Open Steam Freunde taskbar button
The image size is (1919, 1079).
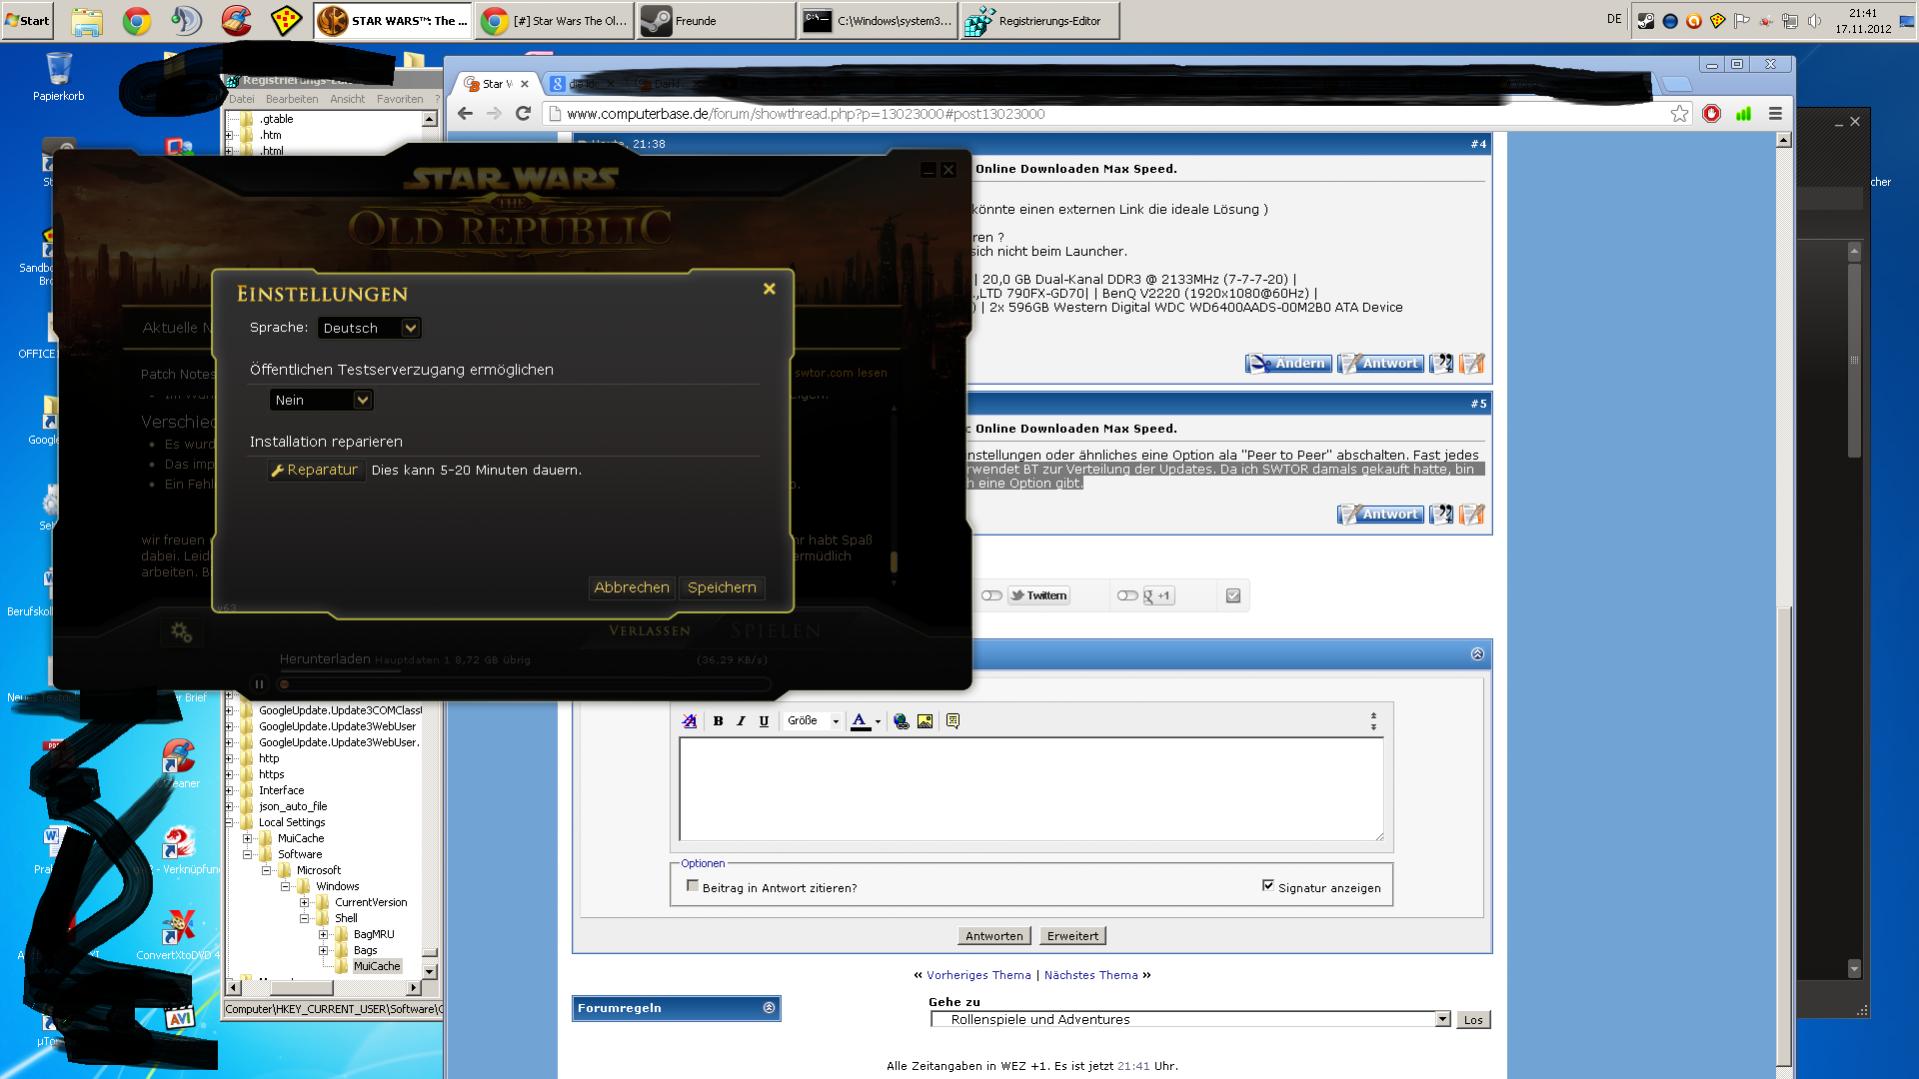pyautogui.click(x=715, y=21)
